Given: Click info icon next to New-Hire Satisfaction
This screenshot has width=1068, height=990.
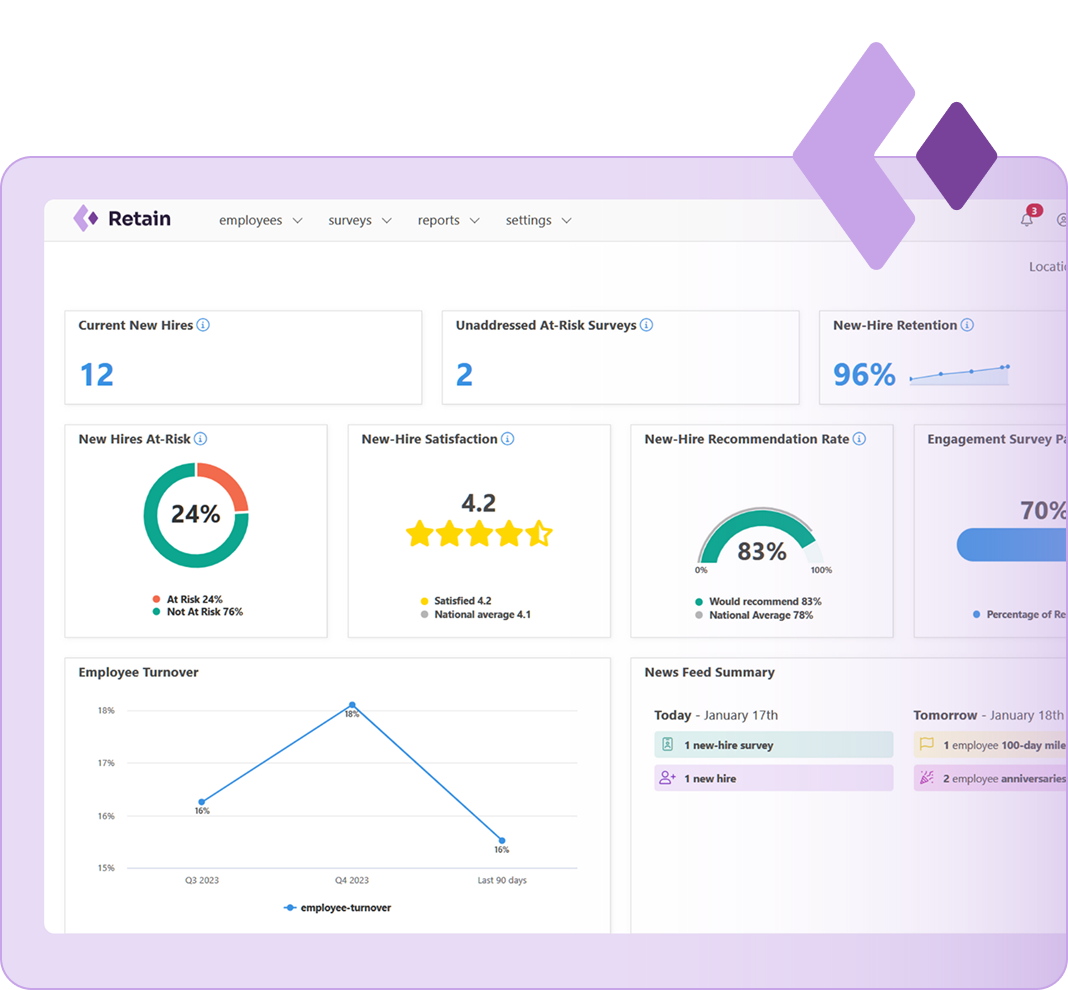Looking at the screenshot, I should [507, 439].
